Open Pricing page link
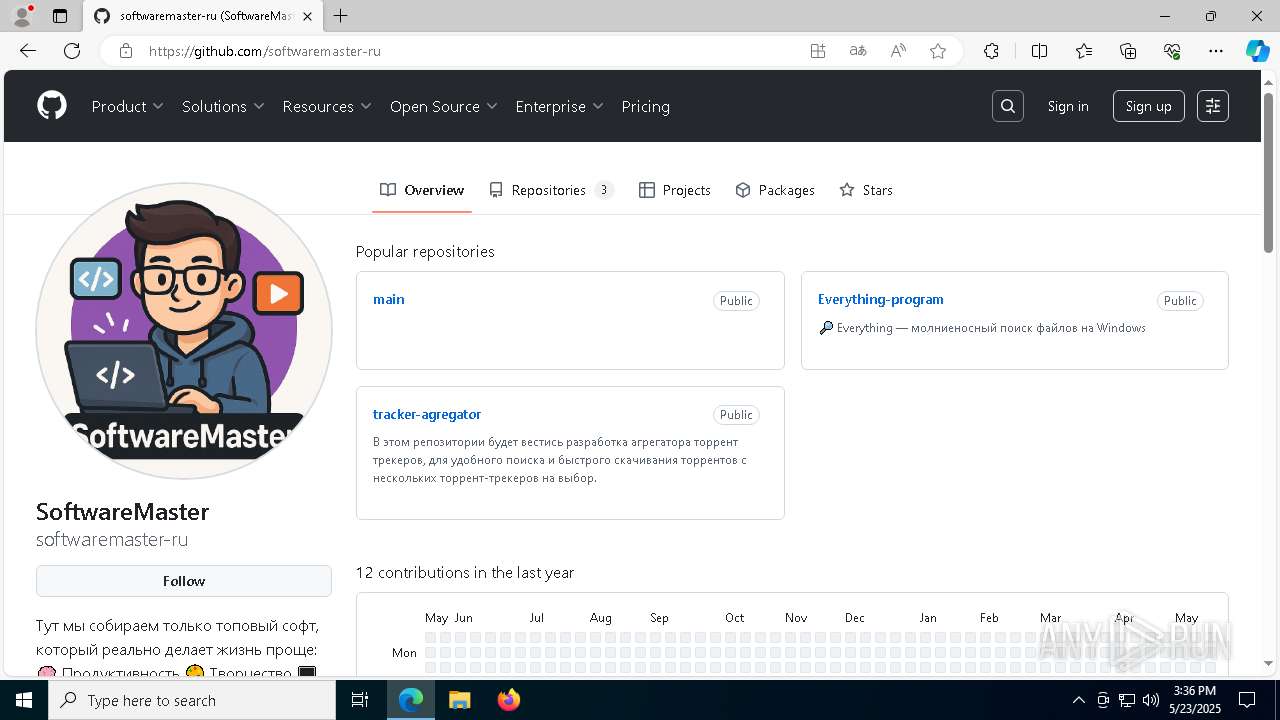1280x720 pixels. click(x=645, y=106)
